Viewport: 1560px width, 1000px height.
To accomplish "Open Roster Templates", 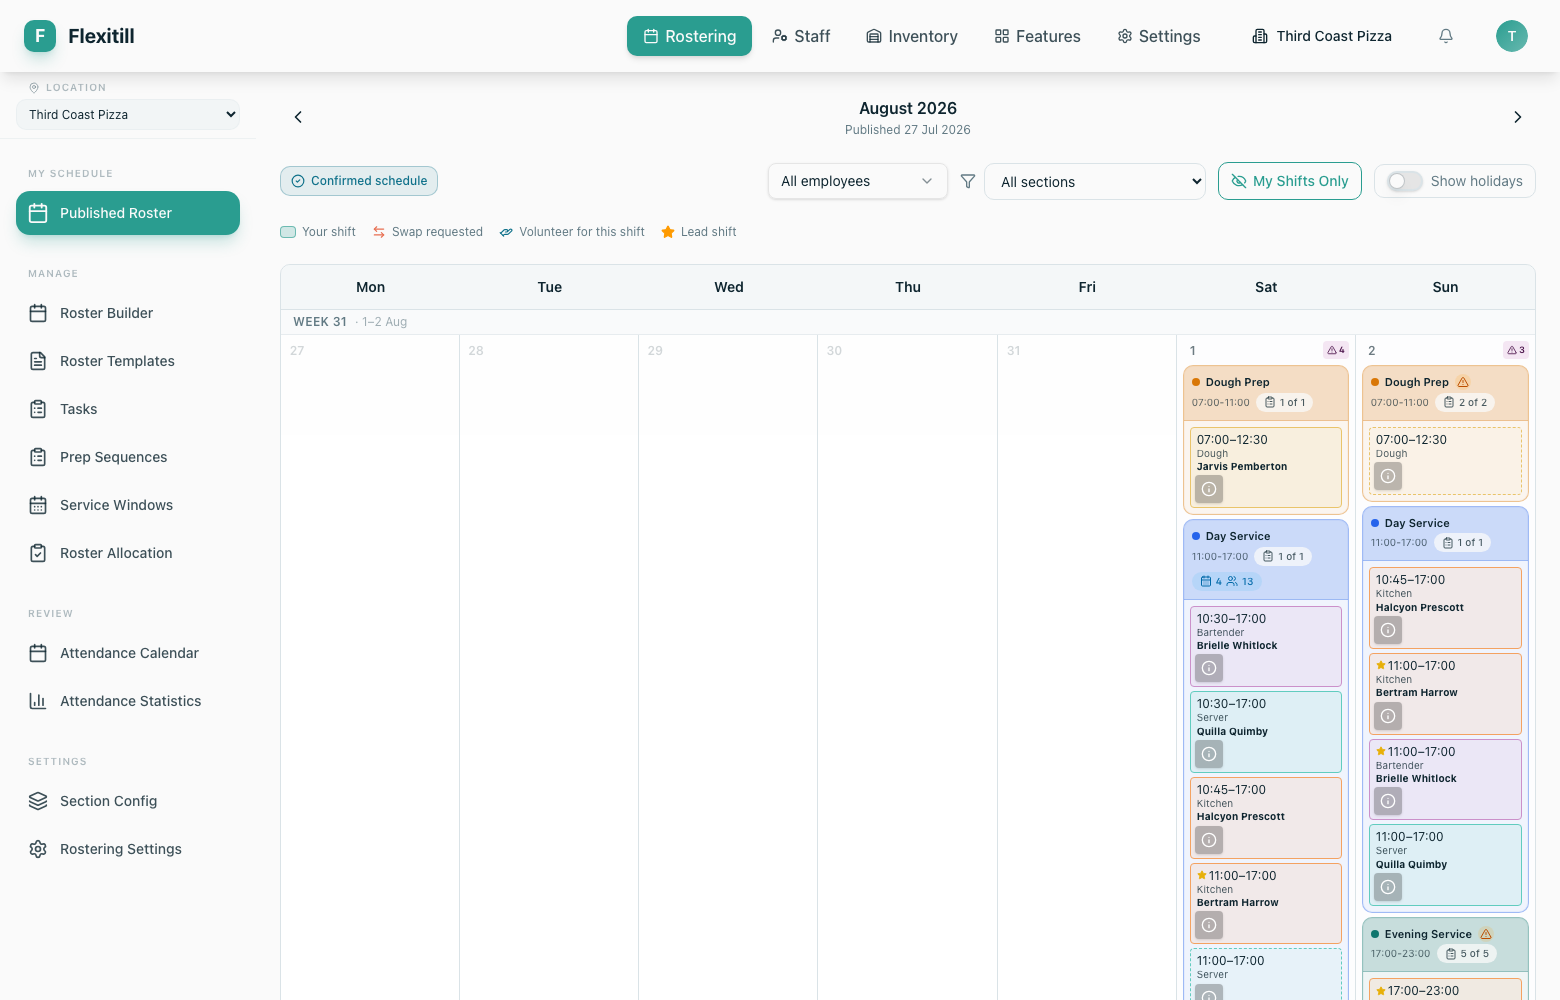I will click(x=128, y=361).
